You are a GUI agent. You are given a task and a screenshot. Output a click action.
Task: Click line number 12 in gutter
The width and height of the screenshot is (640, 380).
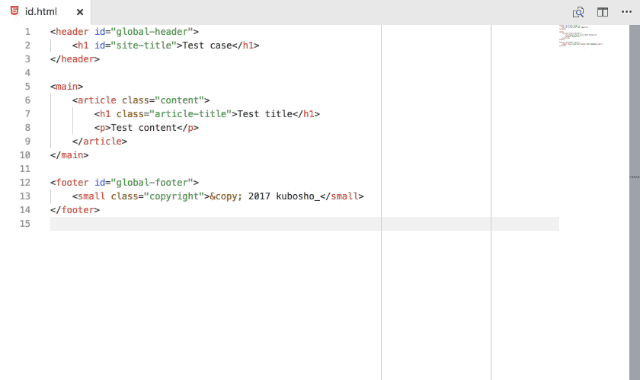25,182
